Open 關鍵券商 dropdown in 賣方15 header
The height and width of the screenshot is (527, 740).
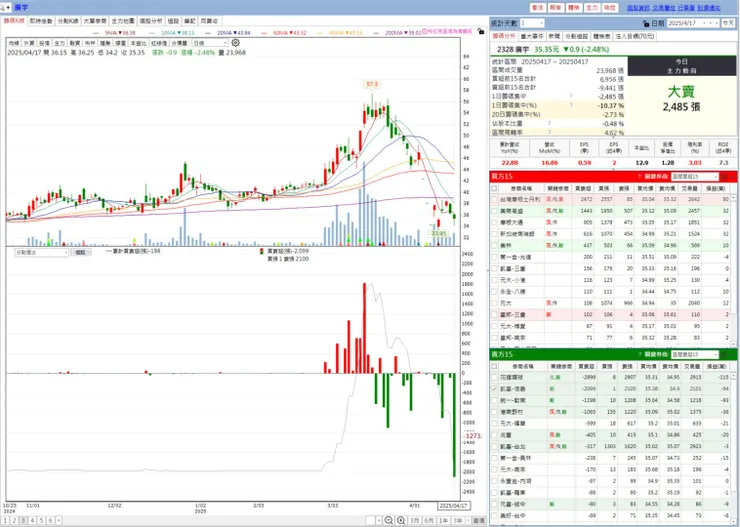pos(694,354)
